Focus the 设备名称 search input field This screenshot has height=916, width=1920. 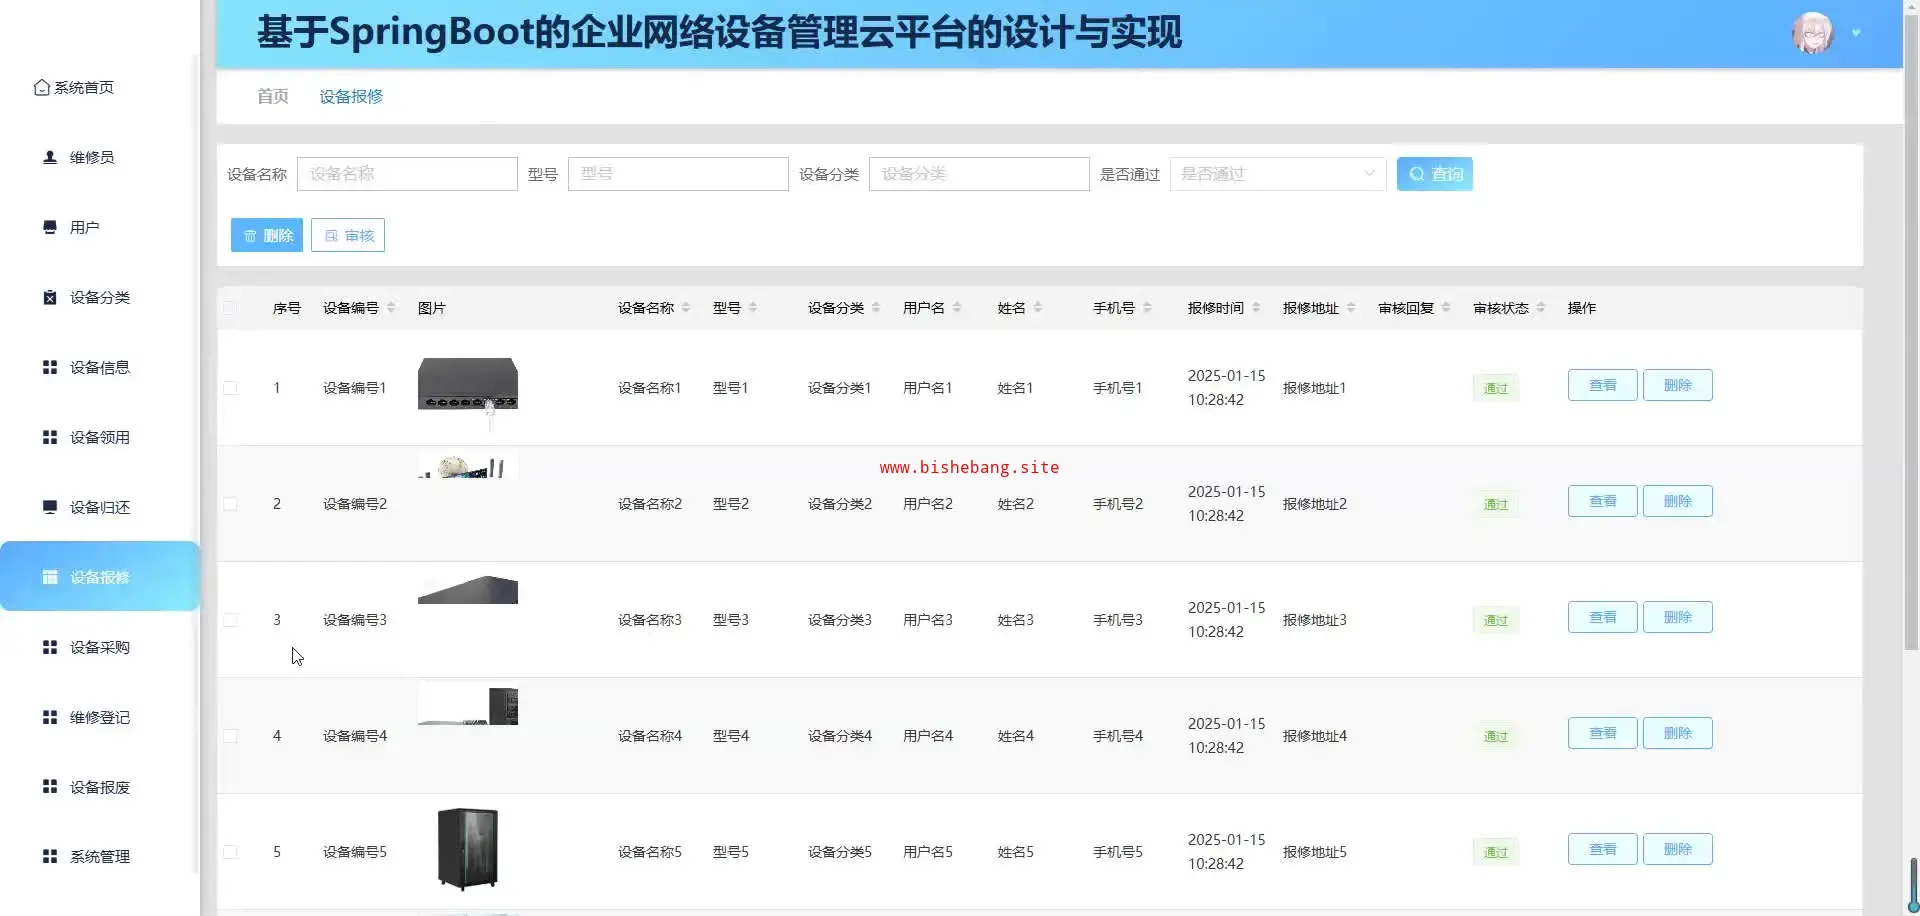[x=407, y=174]
